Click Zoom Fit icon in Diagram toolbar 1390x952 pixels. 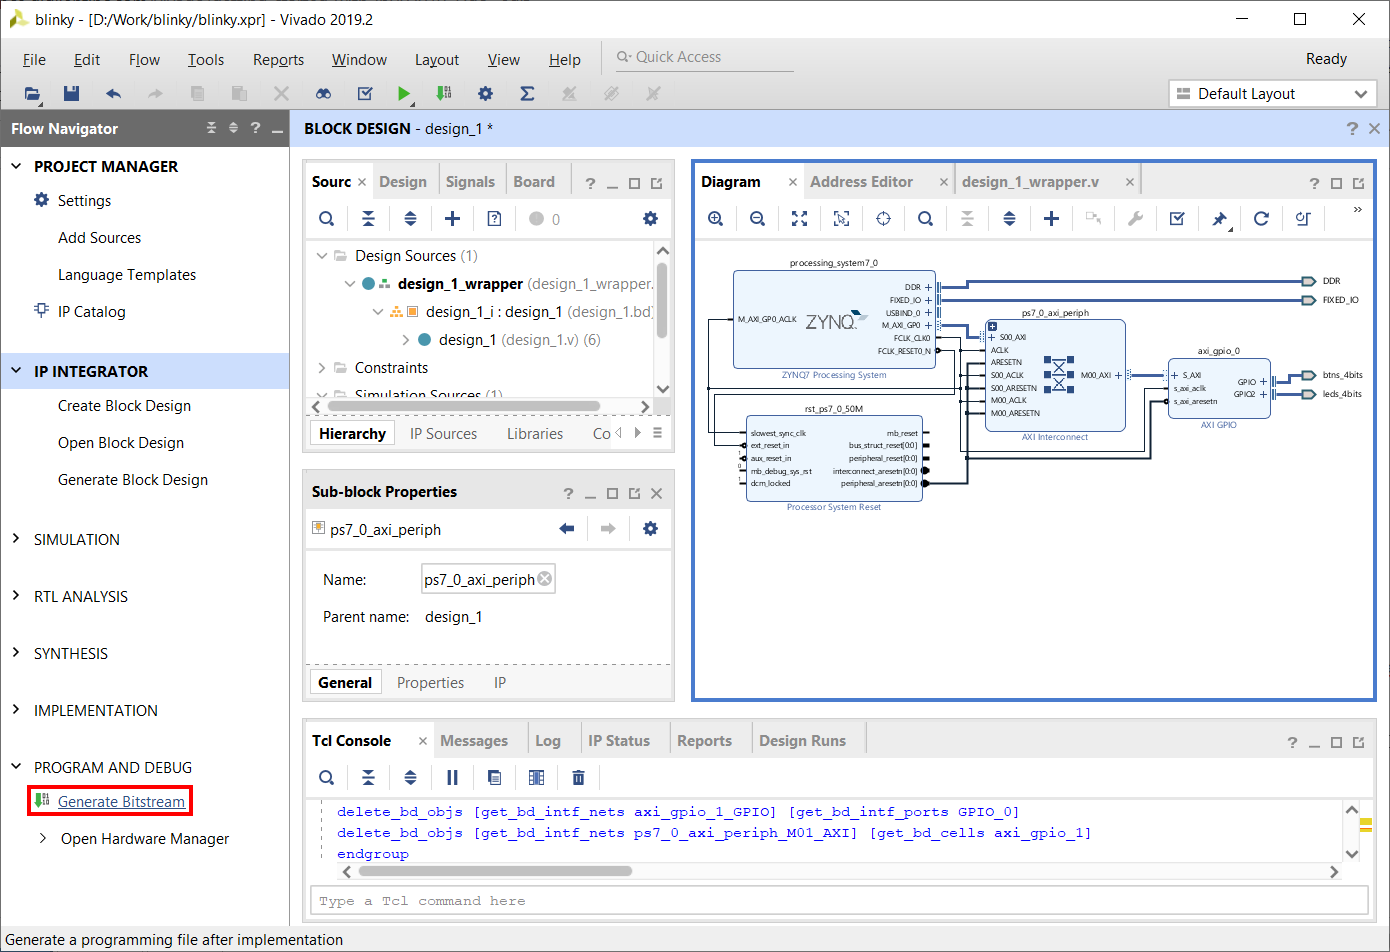pyautogui.click(x=799, y=219)
